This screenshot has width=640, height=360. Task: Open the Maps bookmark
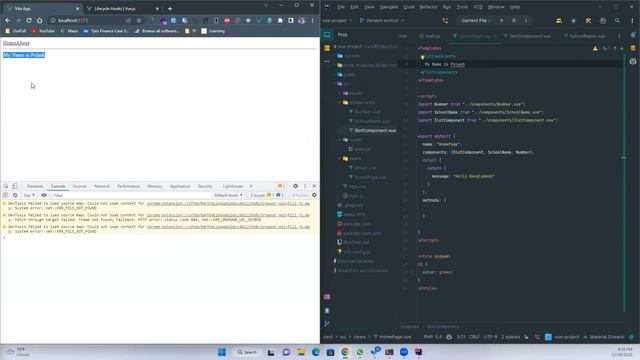[x=69, y=31]
